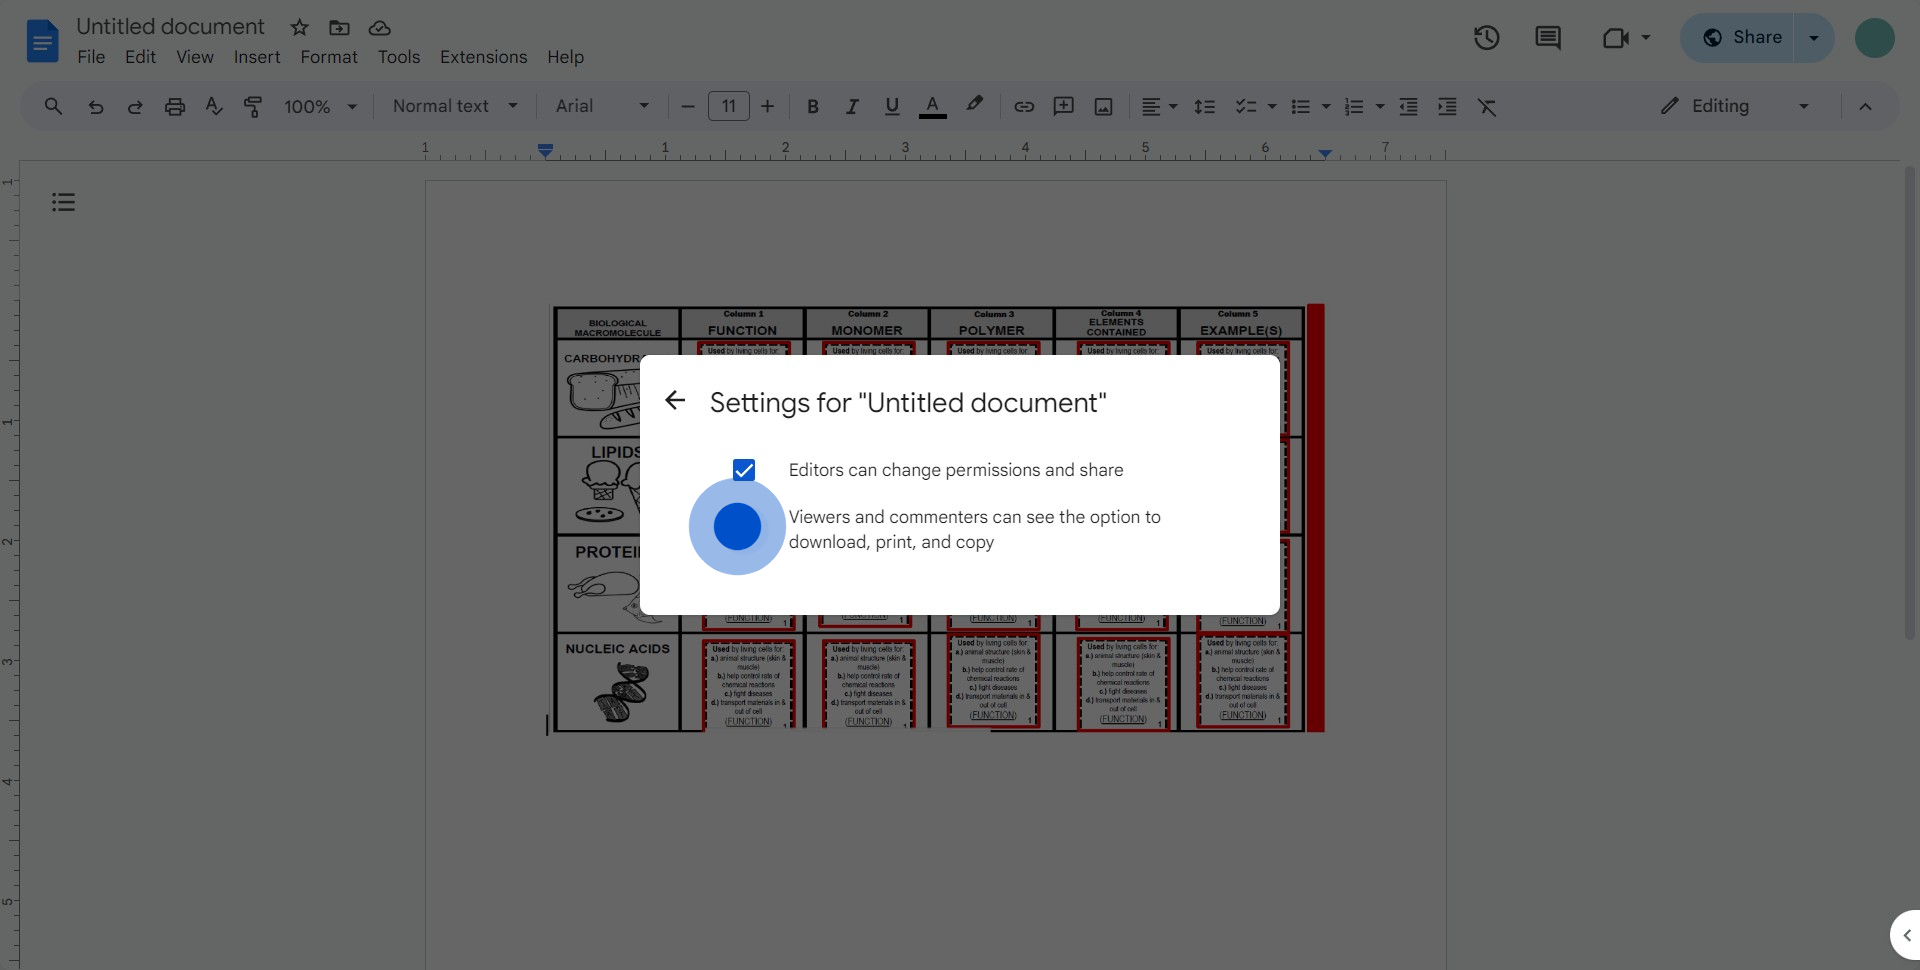Click the font size input field
This screenshot has width=1920, height=970.
[x=728, y=106]
